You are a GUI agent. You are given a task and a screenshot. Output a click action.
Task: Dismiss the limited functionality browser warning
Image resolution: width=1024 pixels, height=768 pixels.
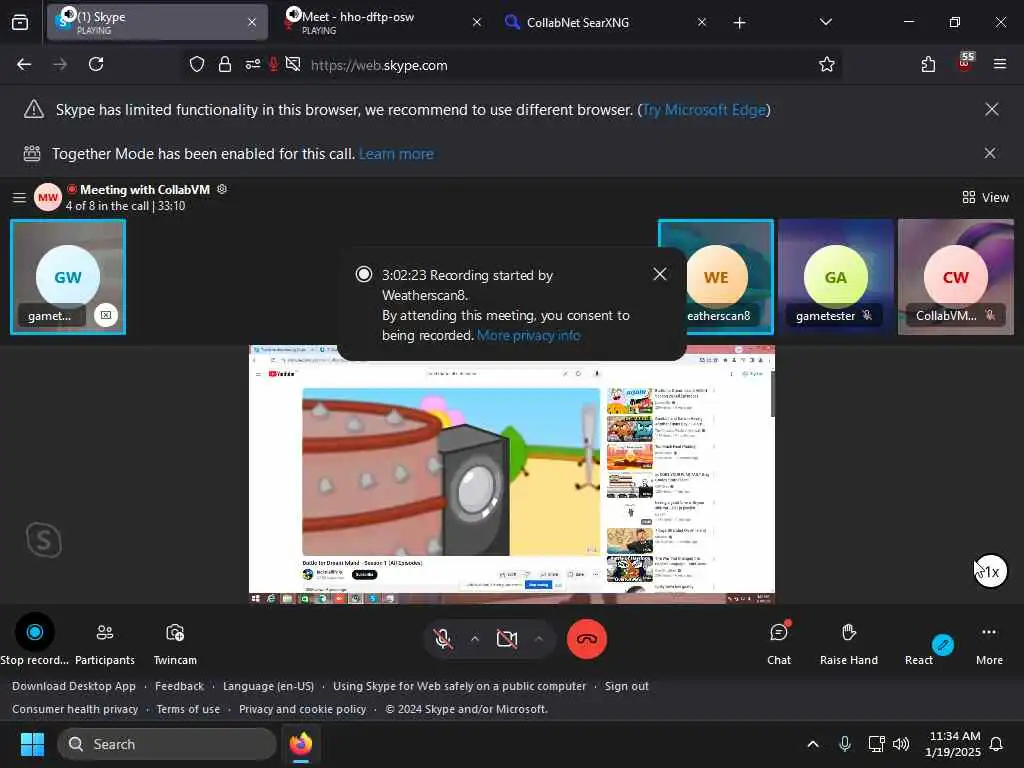pos(991,109)
